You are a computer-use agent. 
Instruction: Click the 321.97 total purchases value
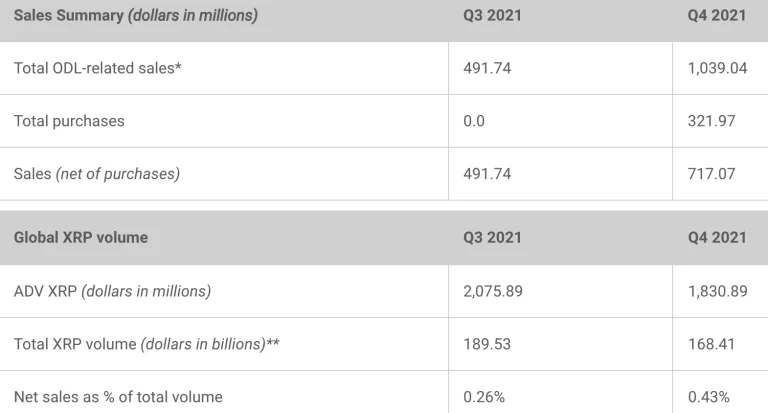coord(712,121)
